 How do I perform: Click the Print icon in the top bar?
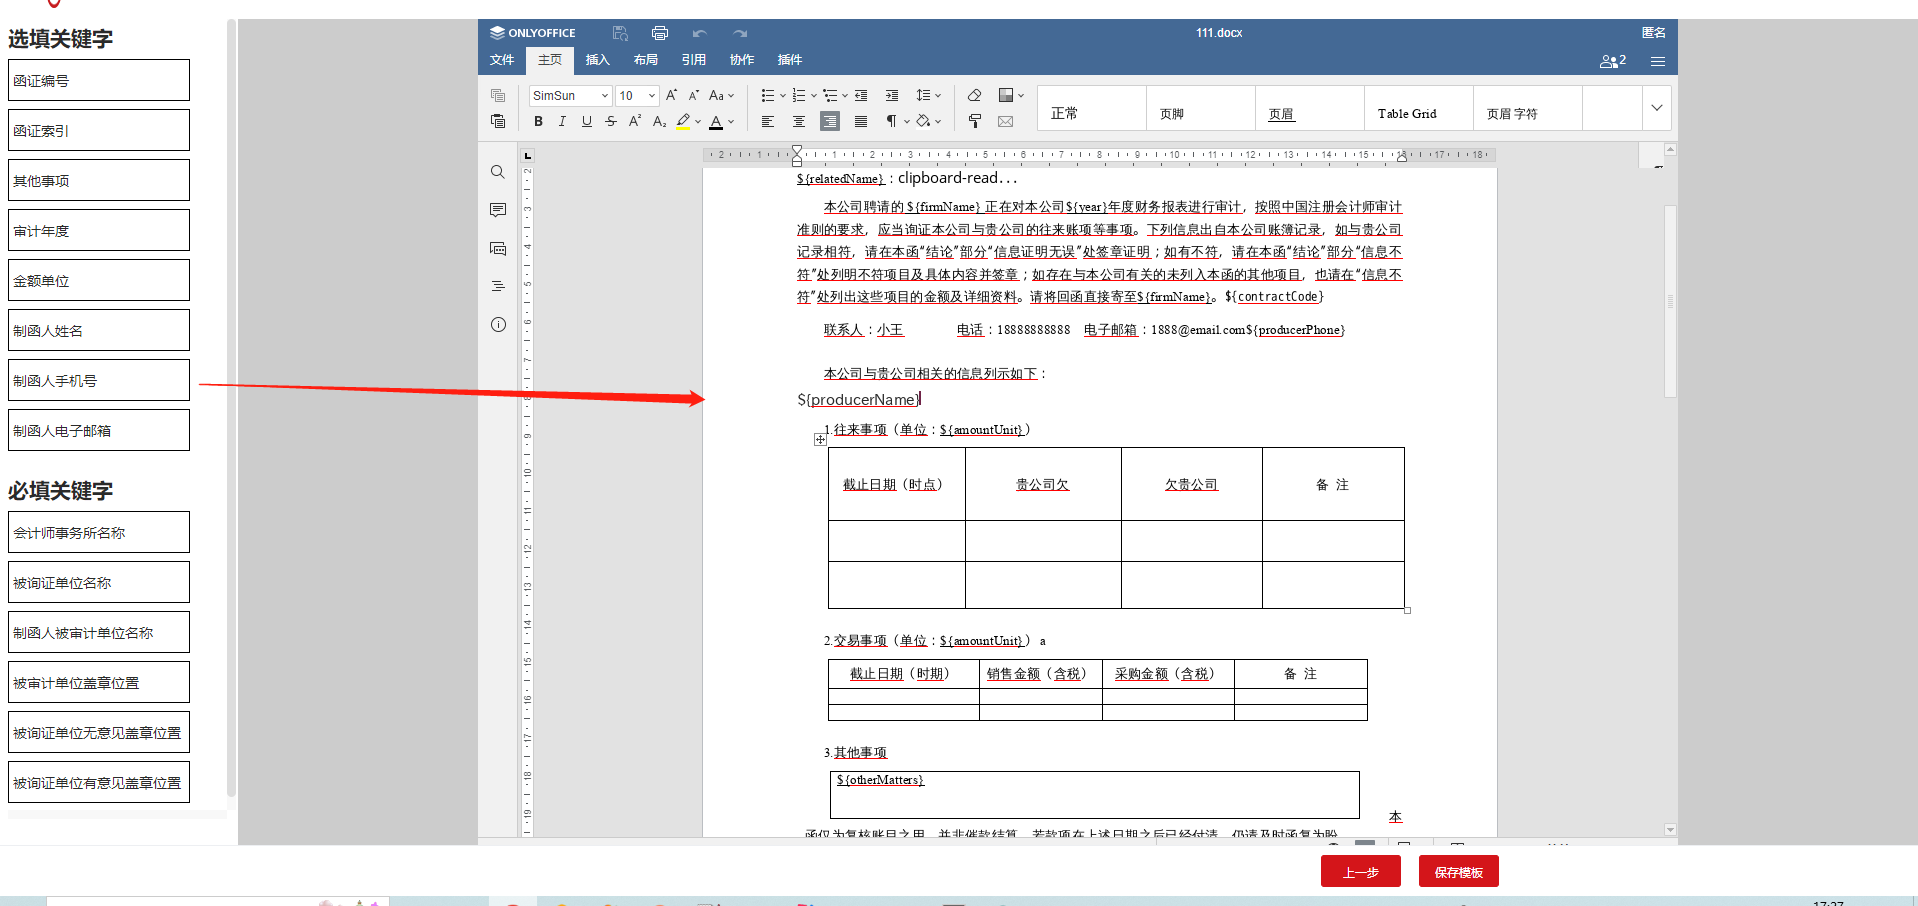click(659, 32)
